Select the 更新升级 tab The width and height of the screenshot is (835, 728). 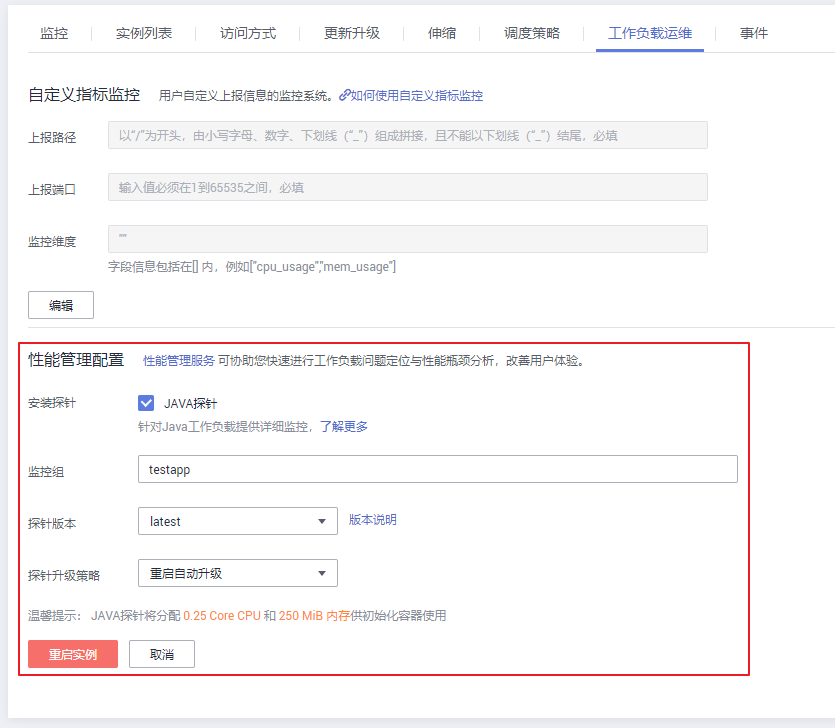(x=352, y=33)
